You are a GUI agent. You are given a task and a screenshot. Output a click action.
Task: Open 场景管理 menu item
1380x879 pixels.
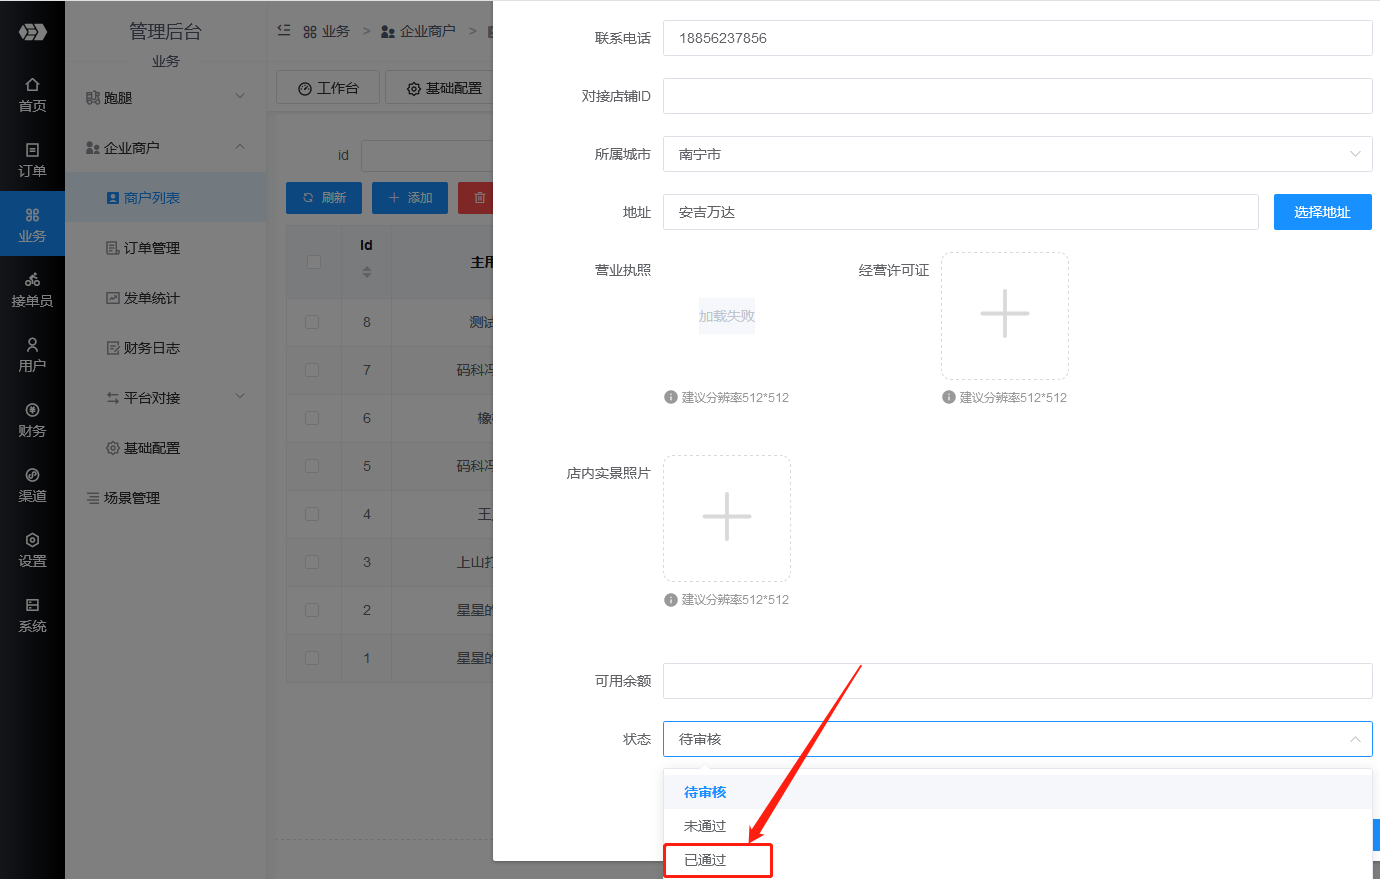tap(166, 498)
